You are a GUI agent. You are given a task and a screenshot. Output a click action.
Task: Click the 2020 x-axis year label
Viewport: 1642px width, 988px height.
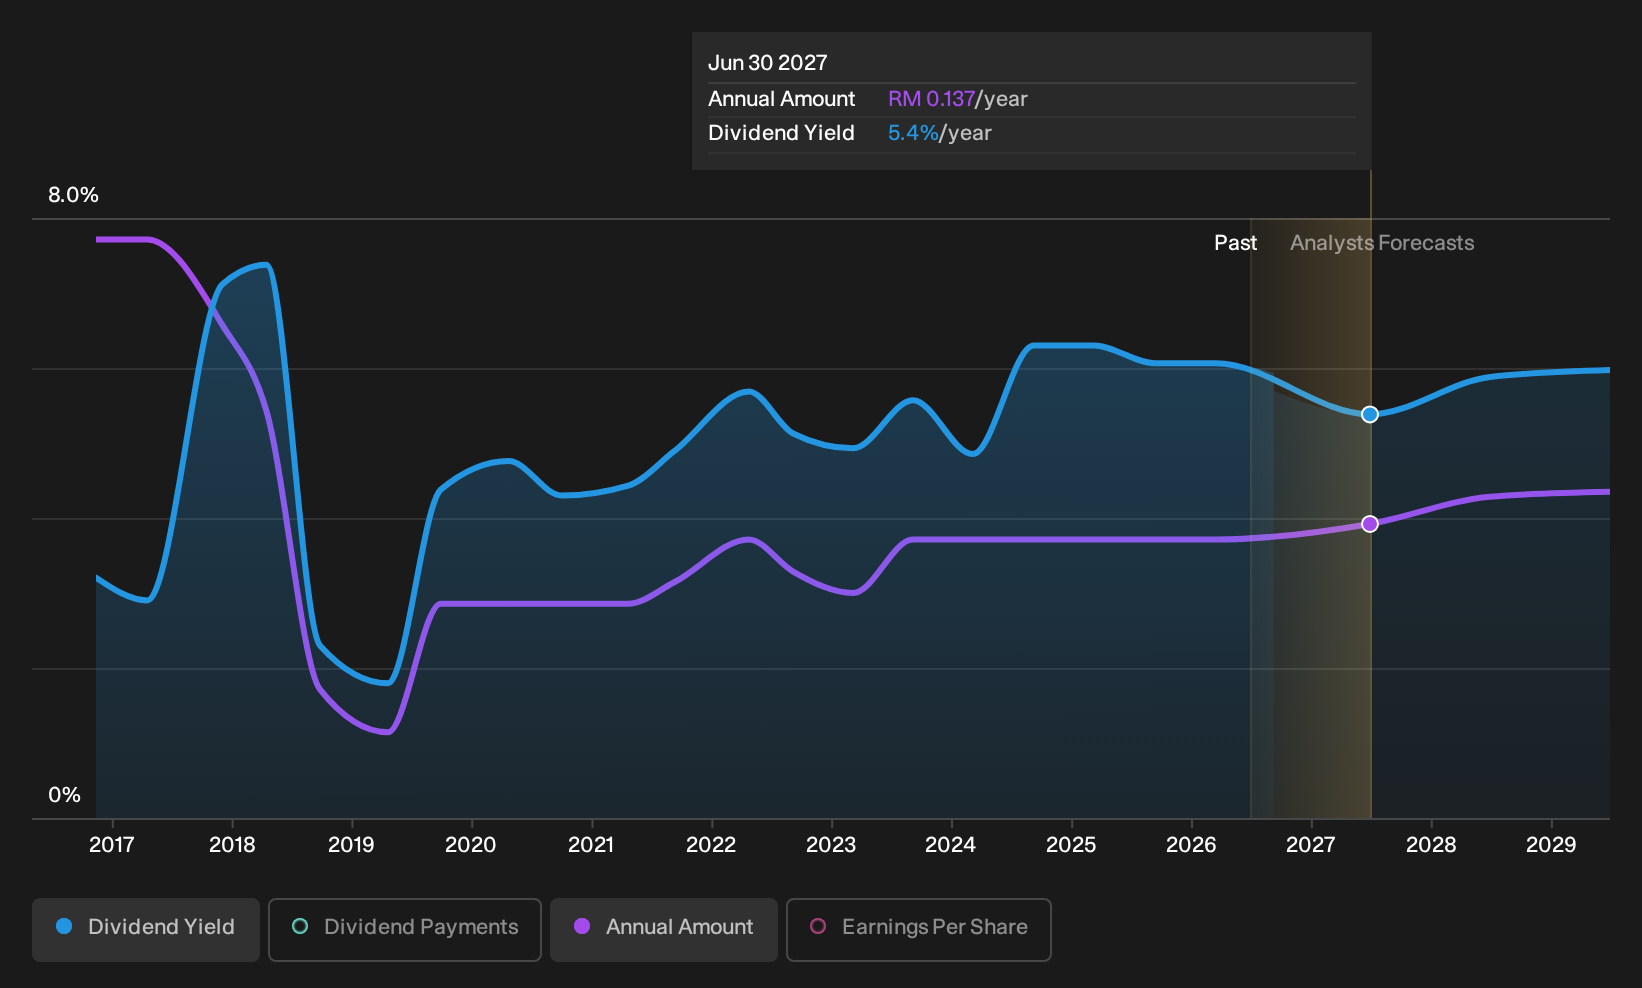click(470, 845)
